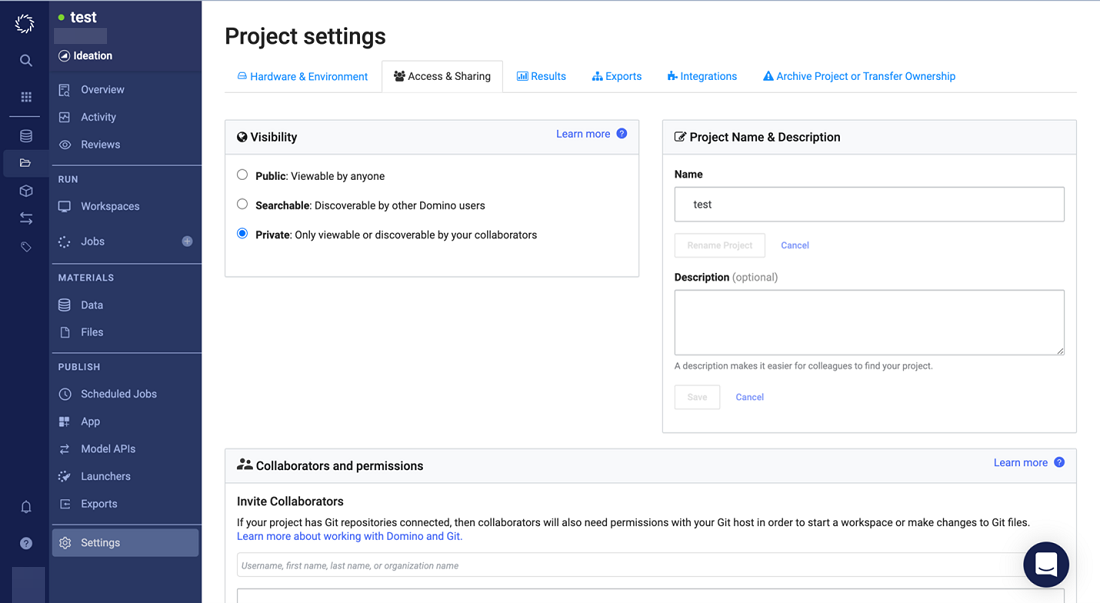Click the tag icon in the narrow rail
1100x603 pixels.
26,247
